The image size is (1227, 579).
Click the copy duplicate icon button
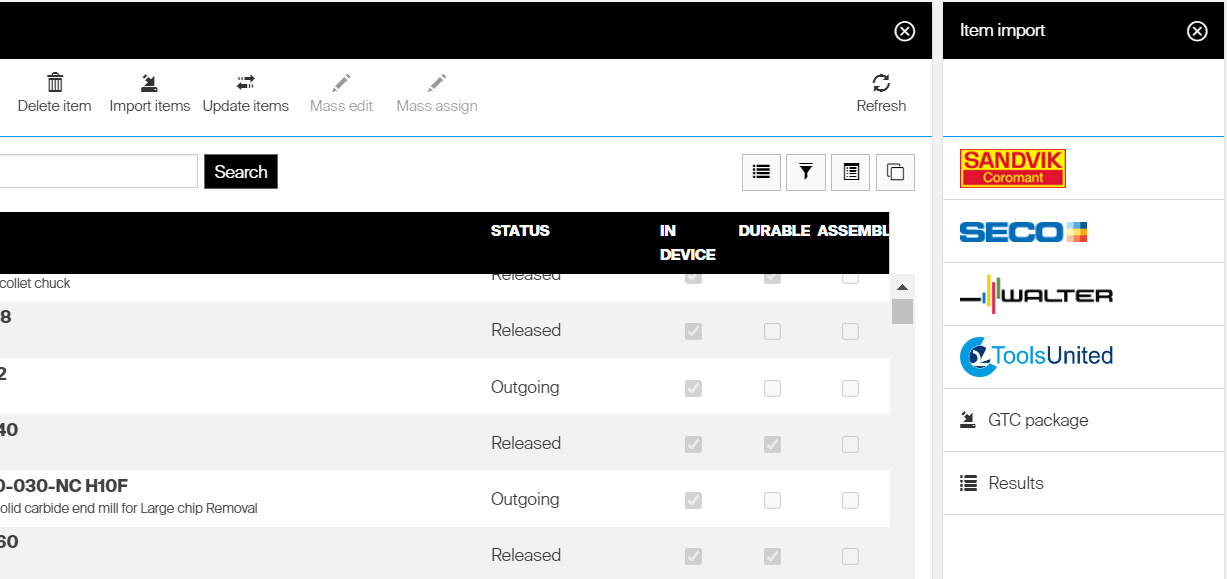895,172
